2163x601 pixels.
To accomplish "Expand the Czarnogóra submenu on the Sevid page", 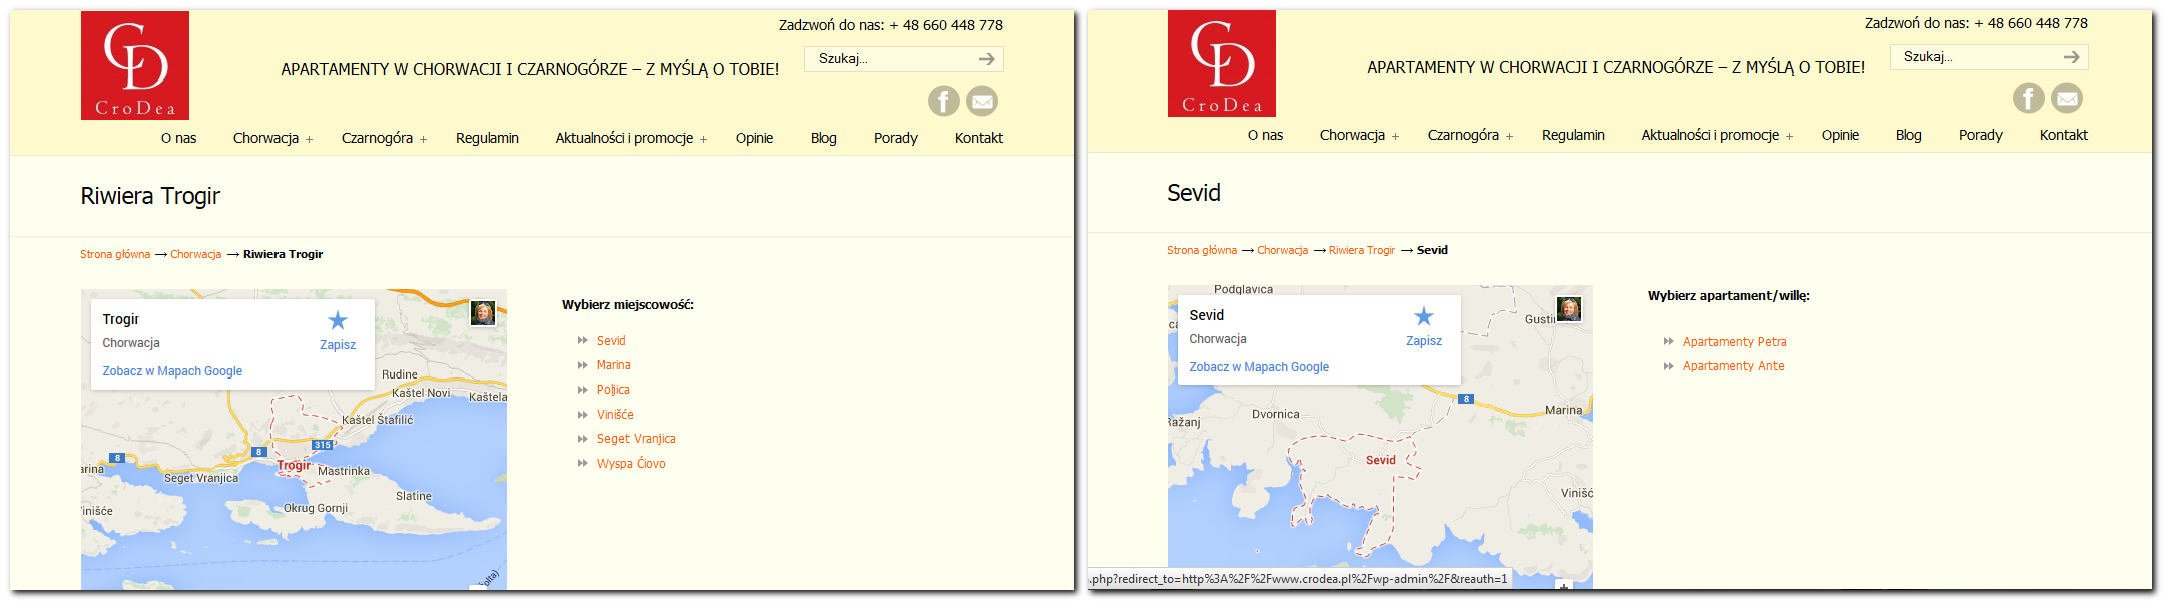I will [1509, 137].
